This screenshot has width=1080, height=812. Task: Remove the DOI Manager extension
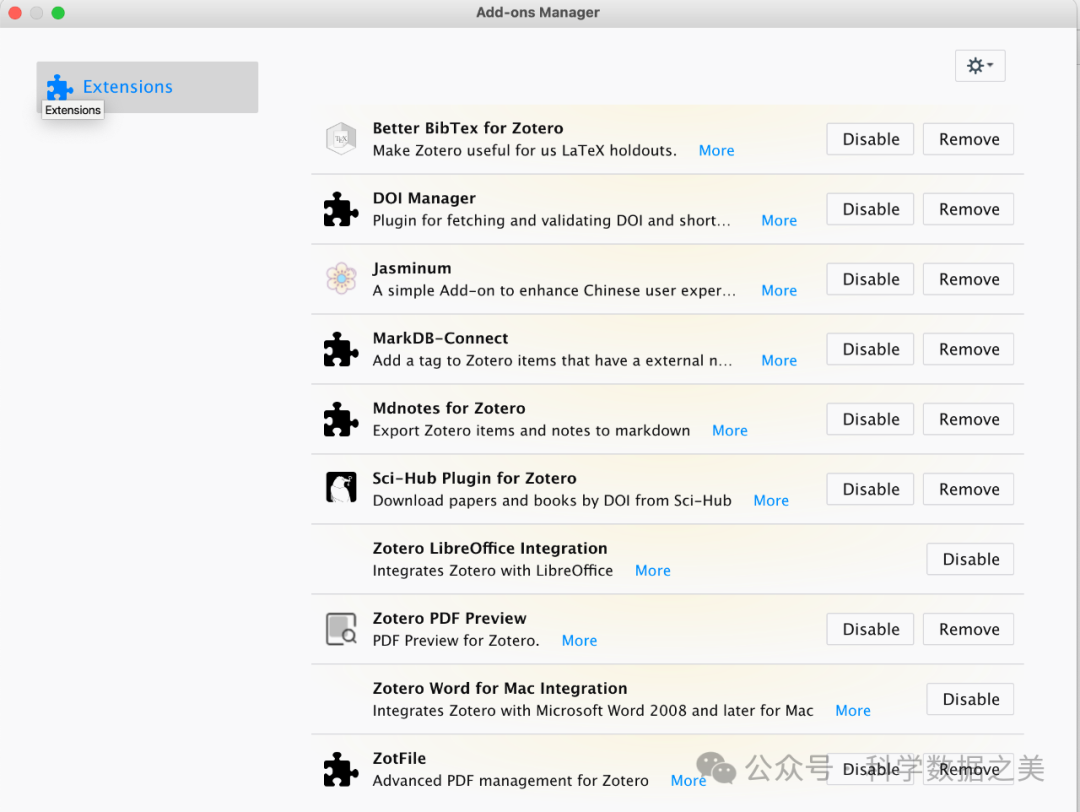pyautogui.click(x=968, y=209)
